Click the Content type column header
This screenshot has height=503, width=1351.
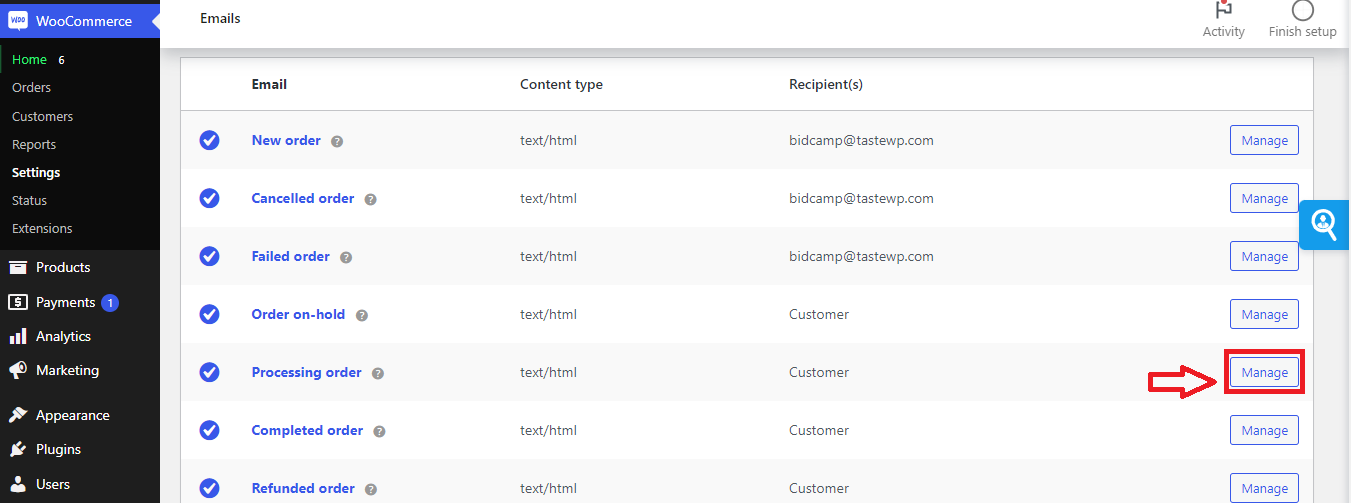point(561,84)
